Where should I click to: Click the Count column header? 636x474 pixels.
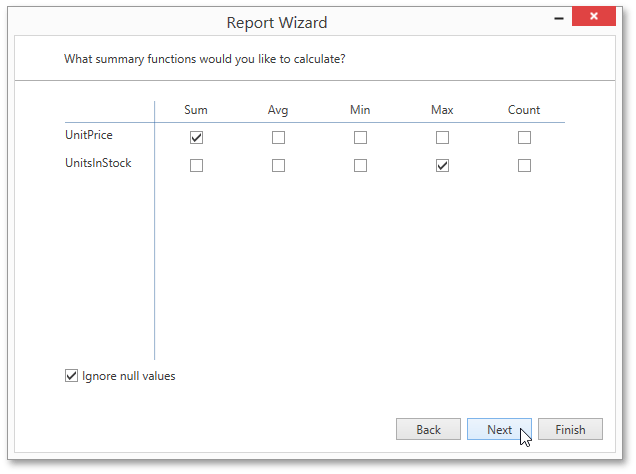(x=524, y=110)
